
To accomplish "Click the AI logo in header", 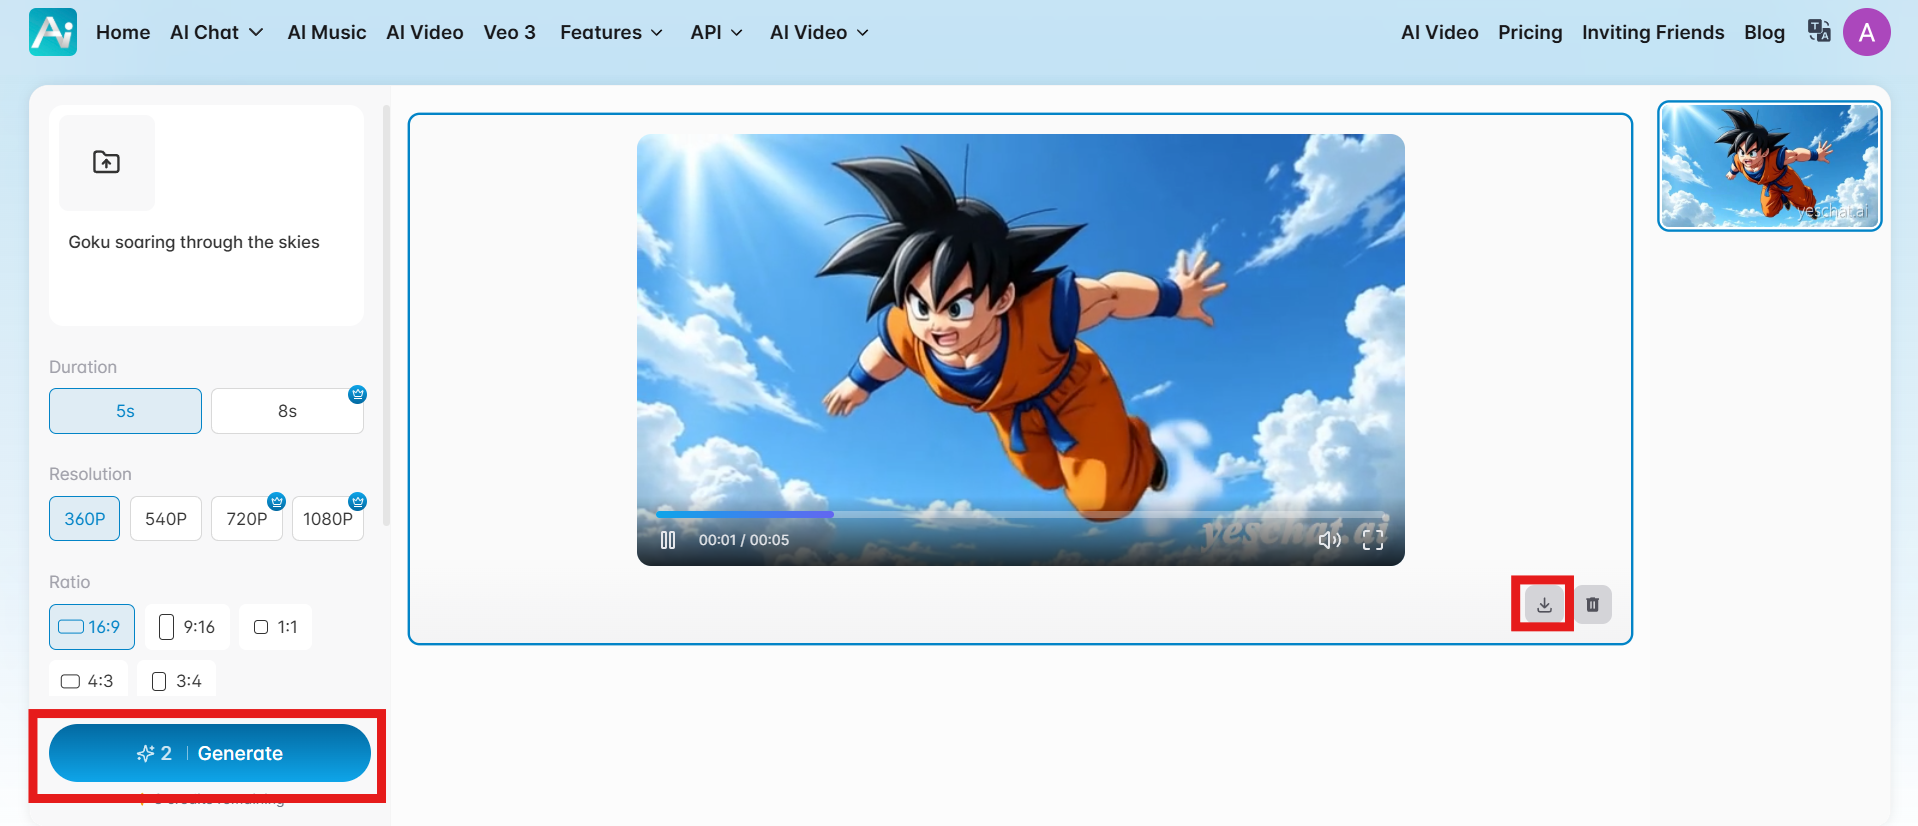I will (x=53, y=32).
